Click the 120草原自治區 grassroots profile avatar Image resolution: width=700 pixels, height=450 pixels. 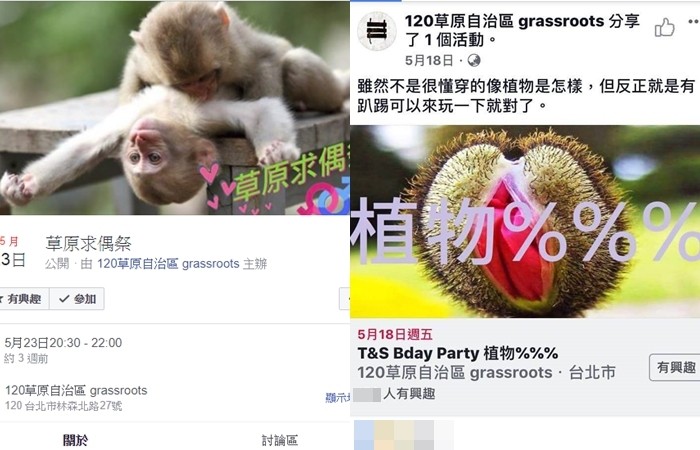[376, 31]
